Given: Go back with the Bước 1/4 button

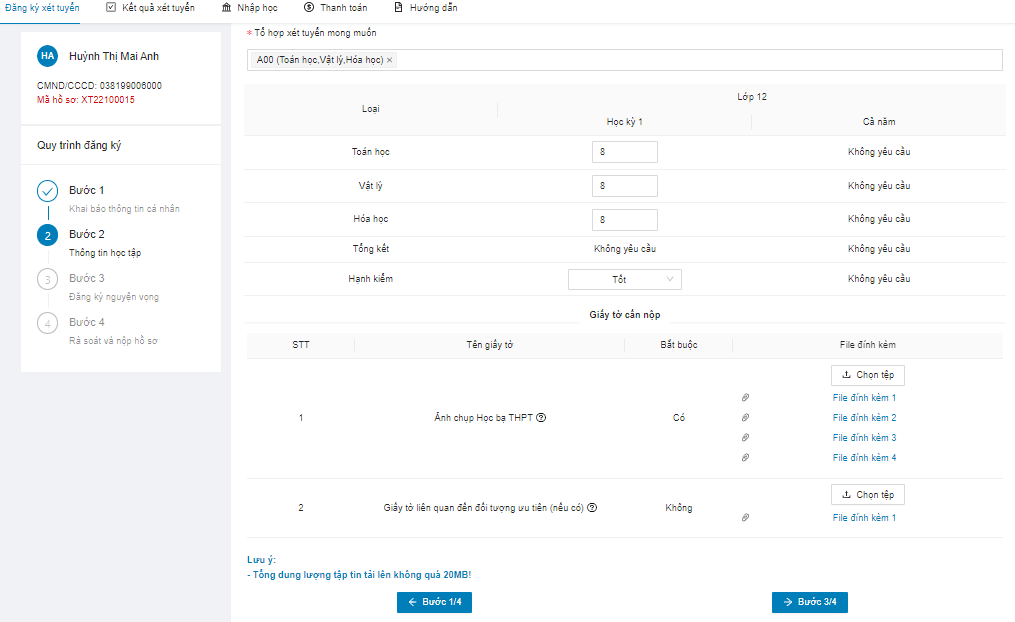Looking at the screenshot, I should click(x=435, y=602).
